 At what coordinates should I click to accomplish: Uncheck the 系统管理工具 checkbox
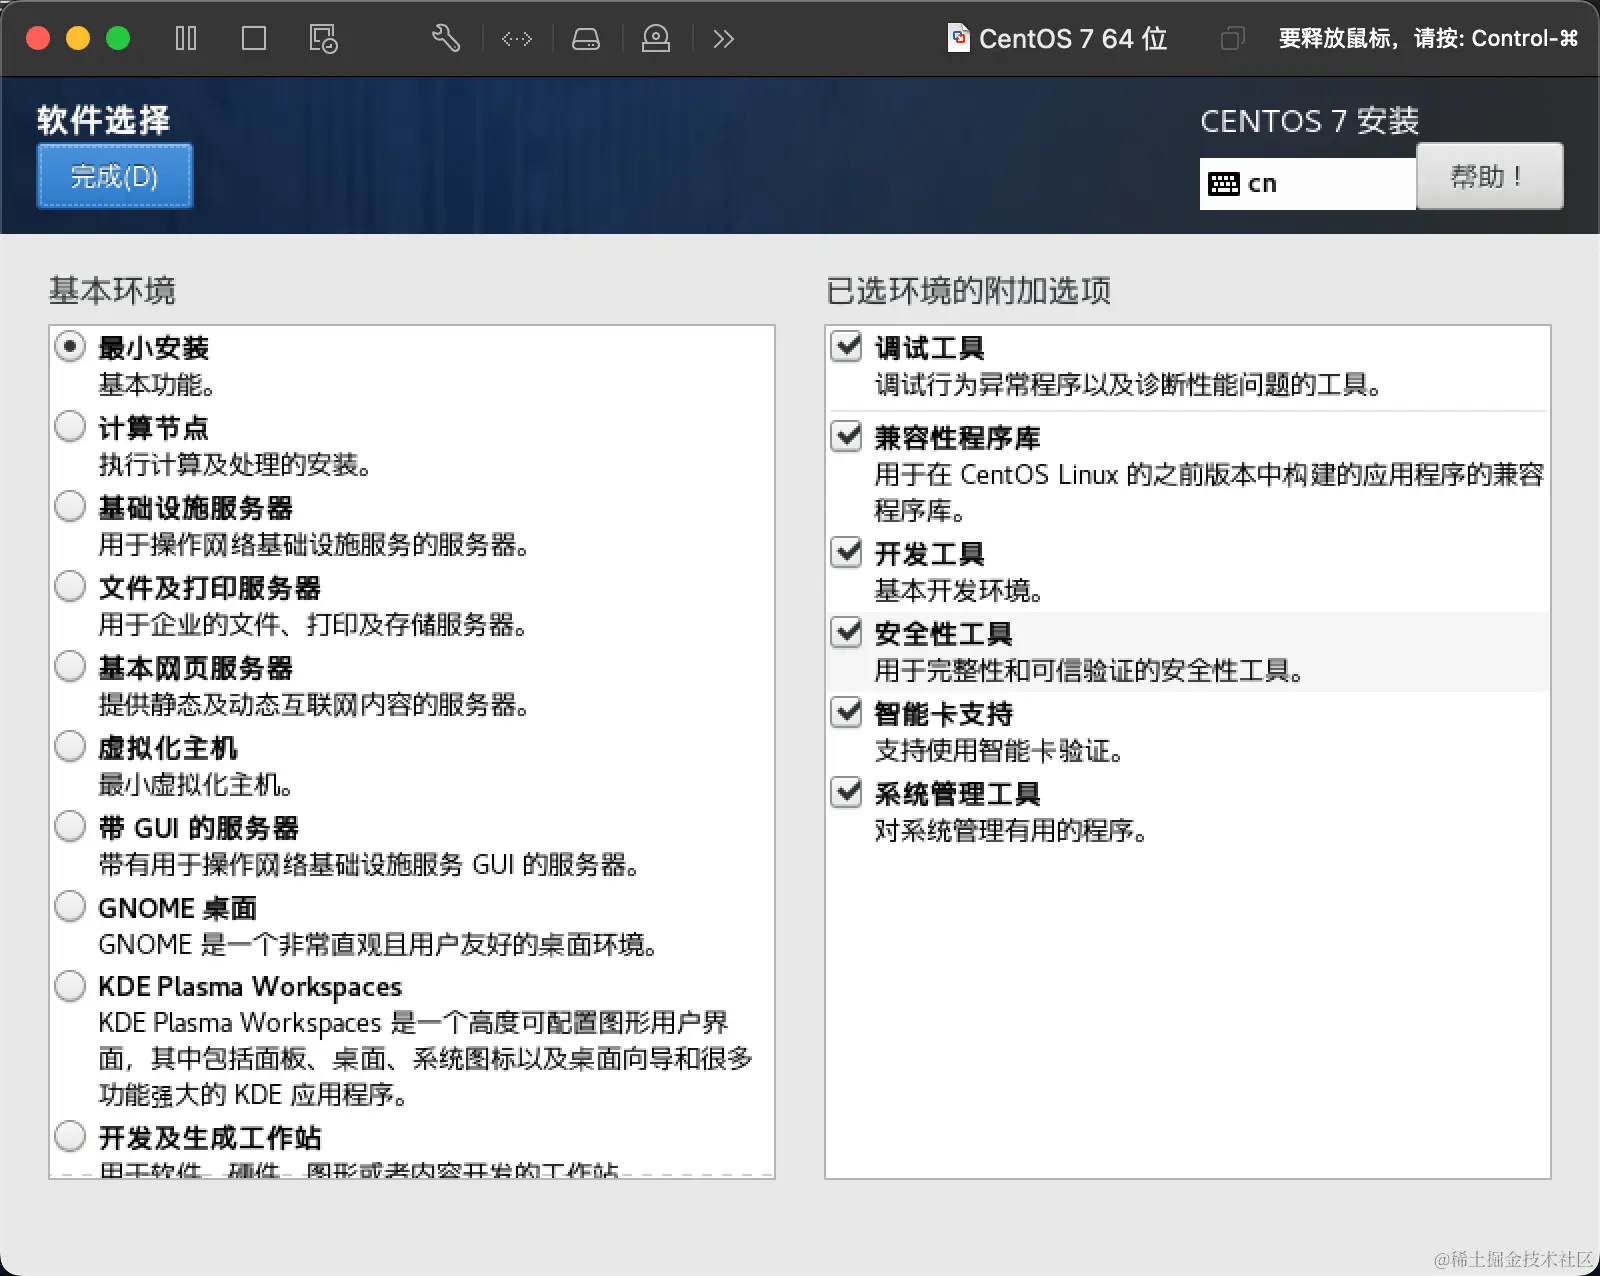pos(847,792)
